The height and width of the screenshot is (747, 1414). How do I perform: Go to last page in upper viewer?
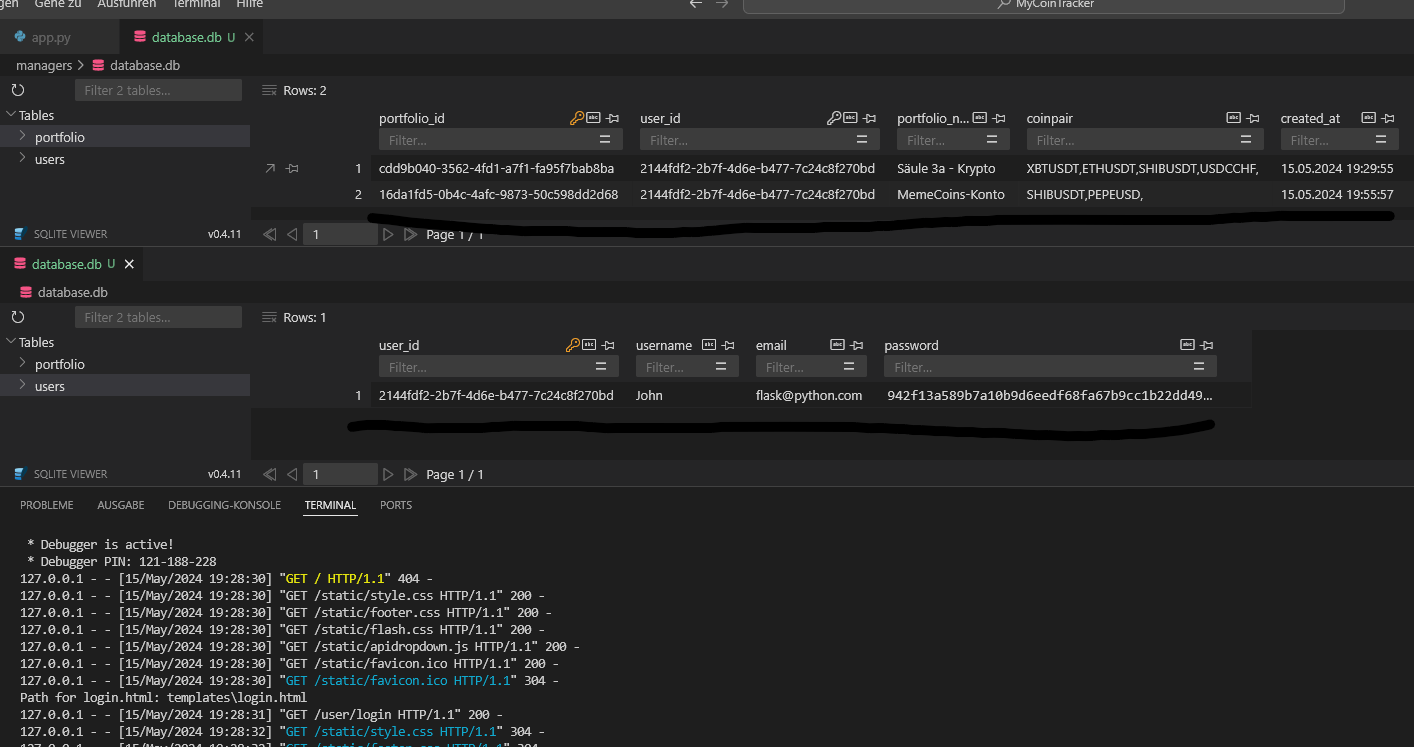click(410, 235)
